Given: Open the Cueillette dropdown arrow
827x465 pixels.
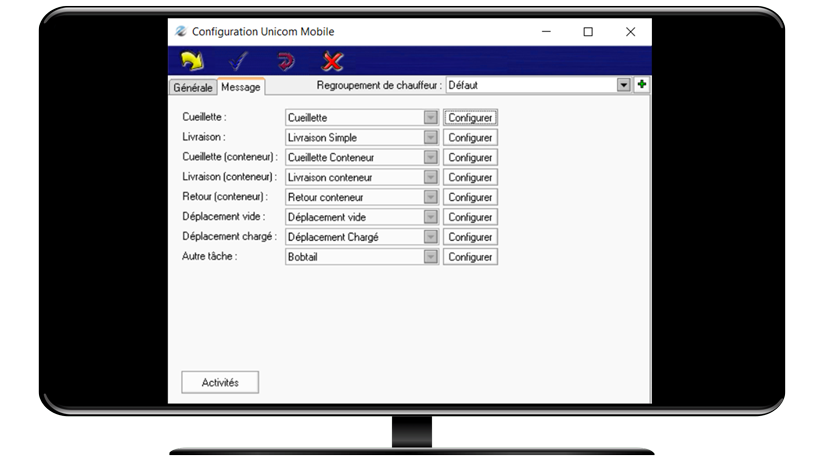Looking at the screenshot, I should (430, 118).
